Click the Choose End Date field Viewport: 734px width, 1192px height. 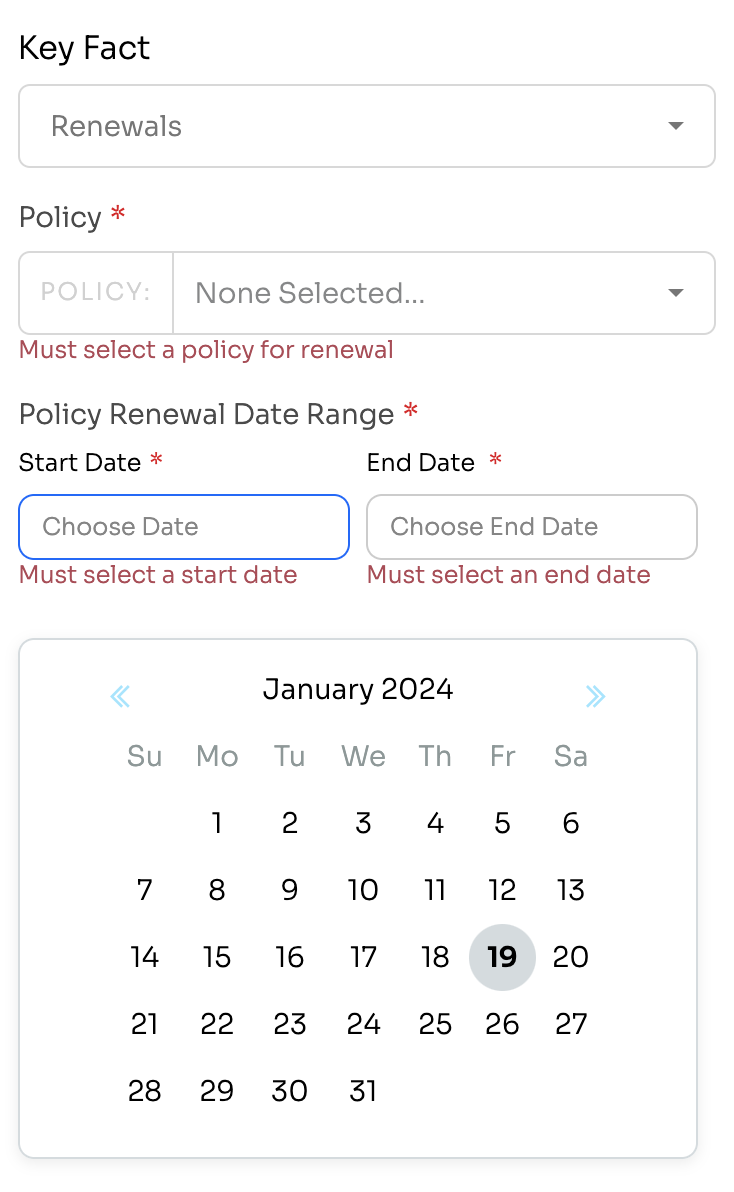pos(532,527)
